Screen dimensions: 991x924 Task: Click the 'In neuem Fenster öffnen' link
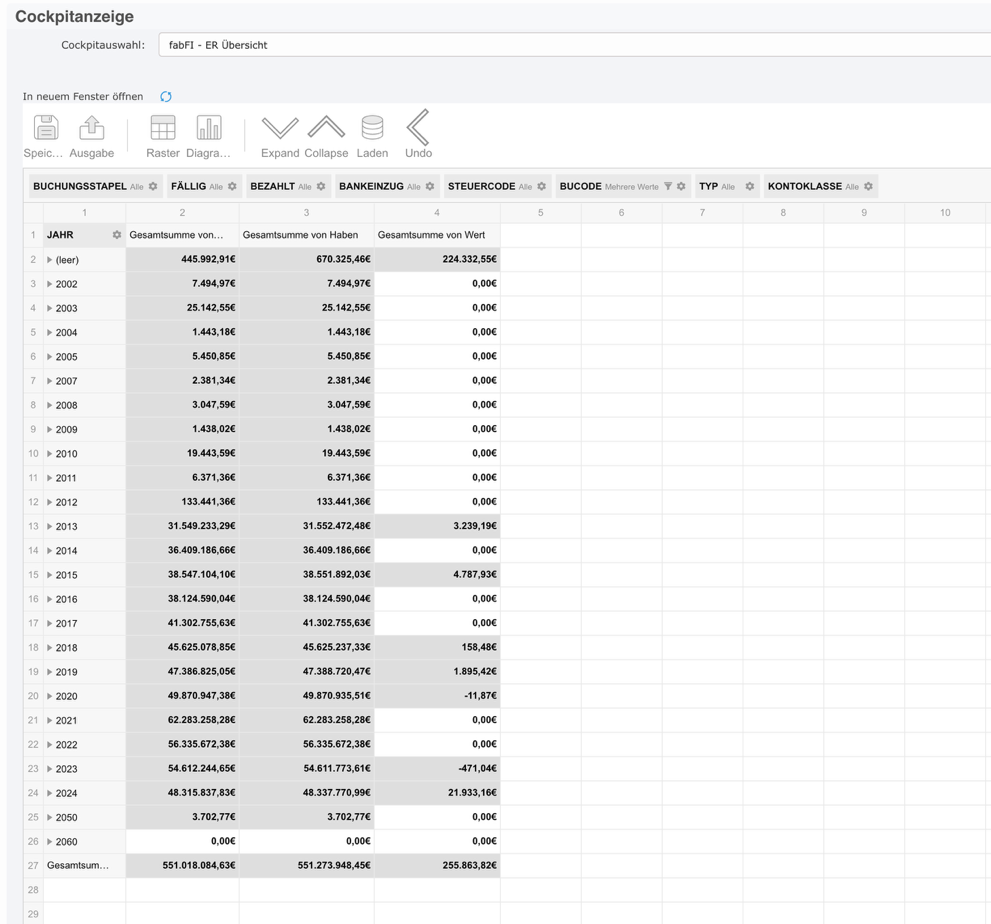coord(83,97)
